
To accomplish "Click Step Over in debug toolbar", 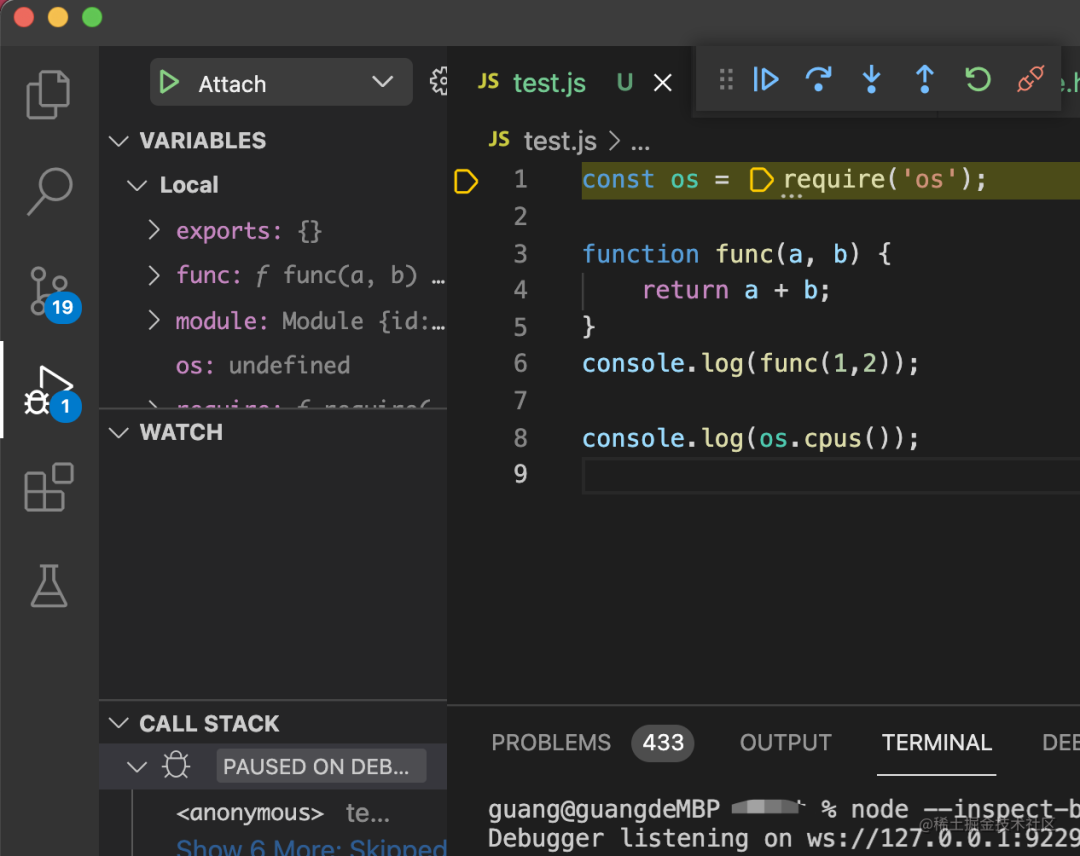I will tap(818, 80).
